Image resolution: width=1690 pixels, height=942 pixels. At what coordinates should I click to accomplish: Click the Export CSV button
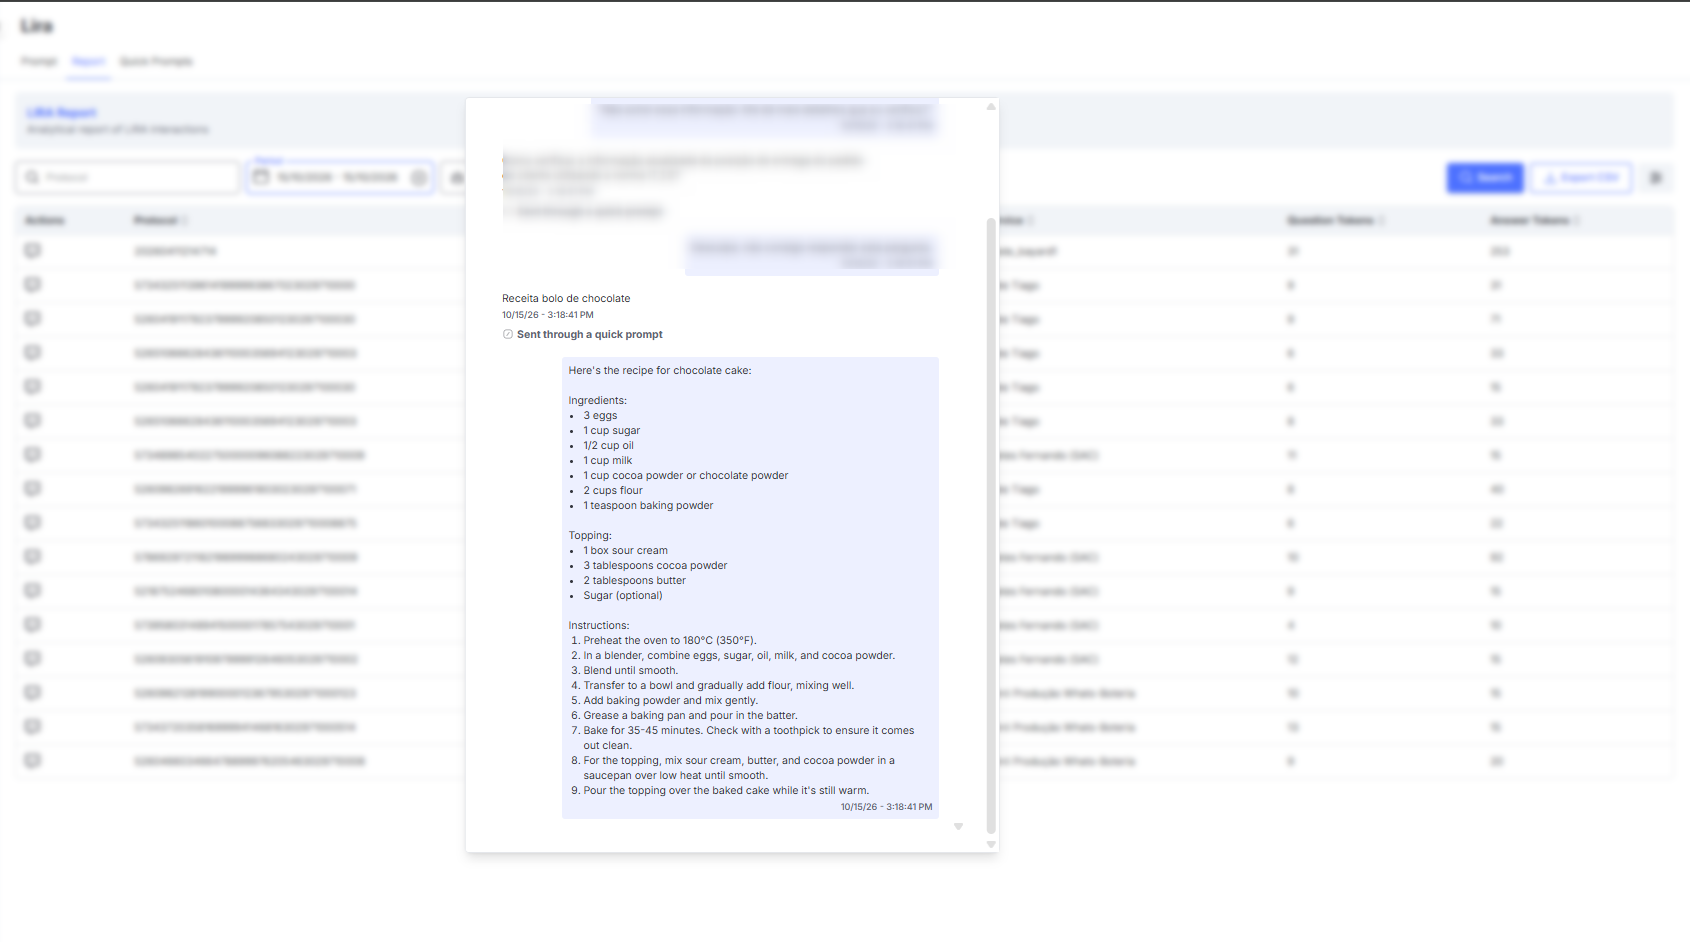1581,178
